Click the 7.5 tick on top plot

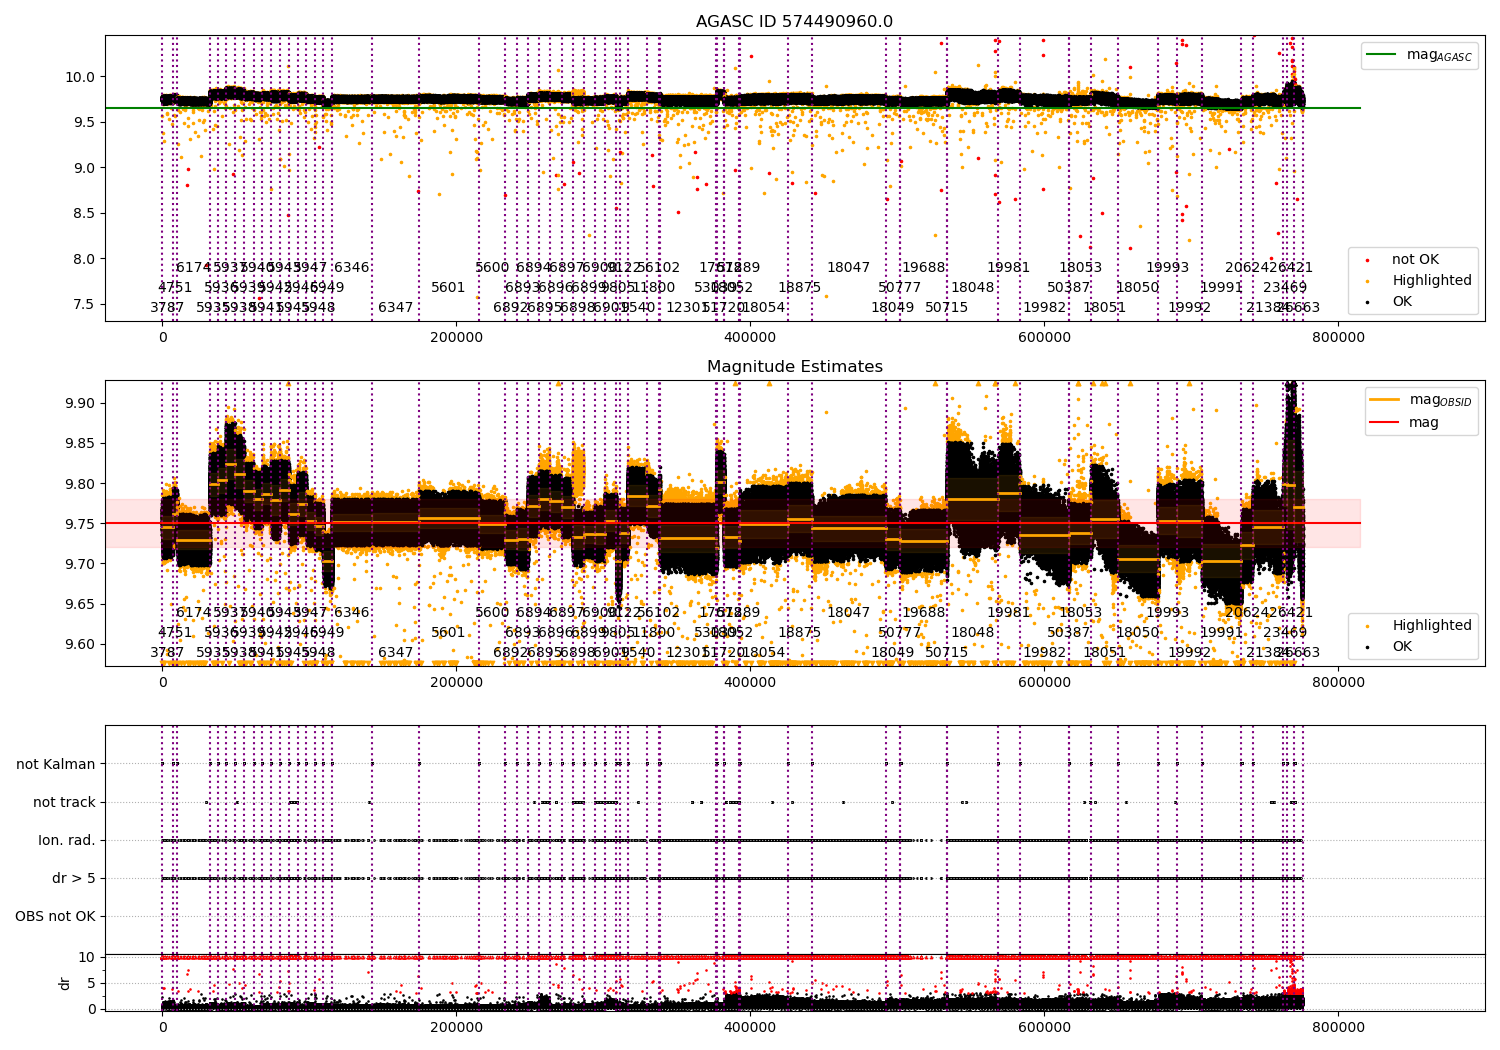(84, 304)
